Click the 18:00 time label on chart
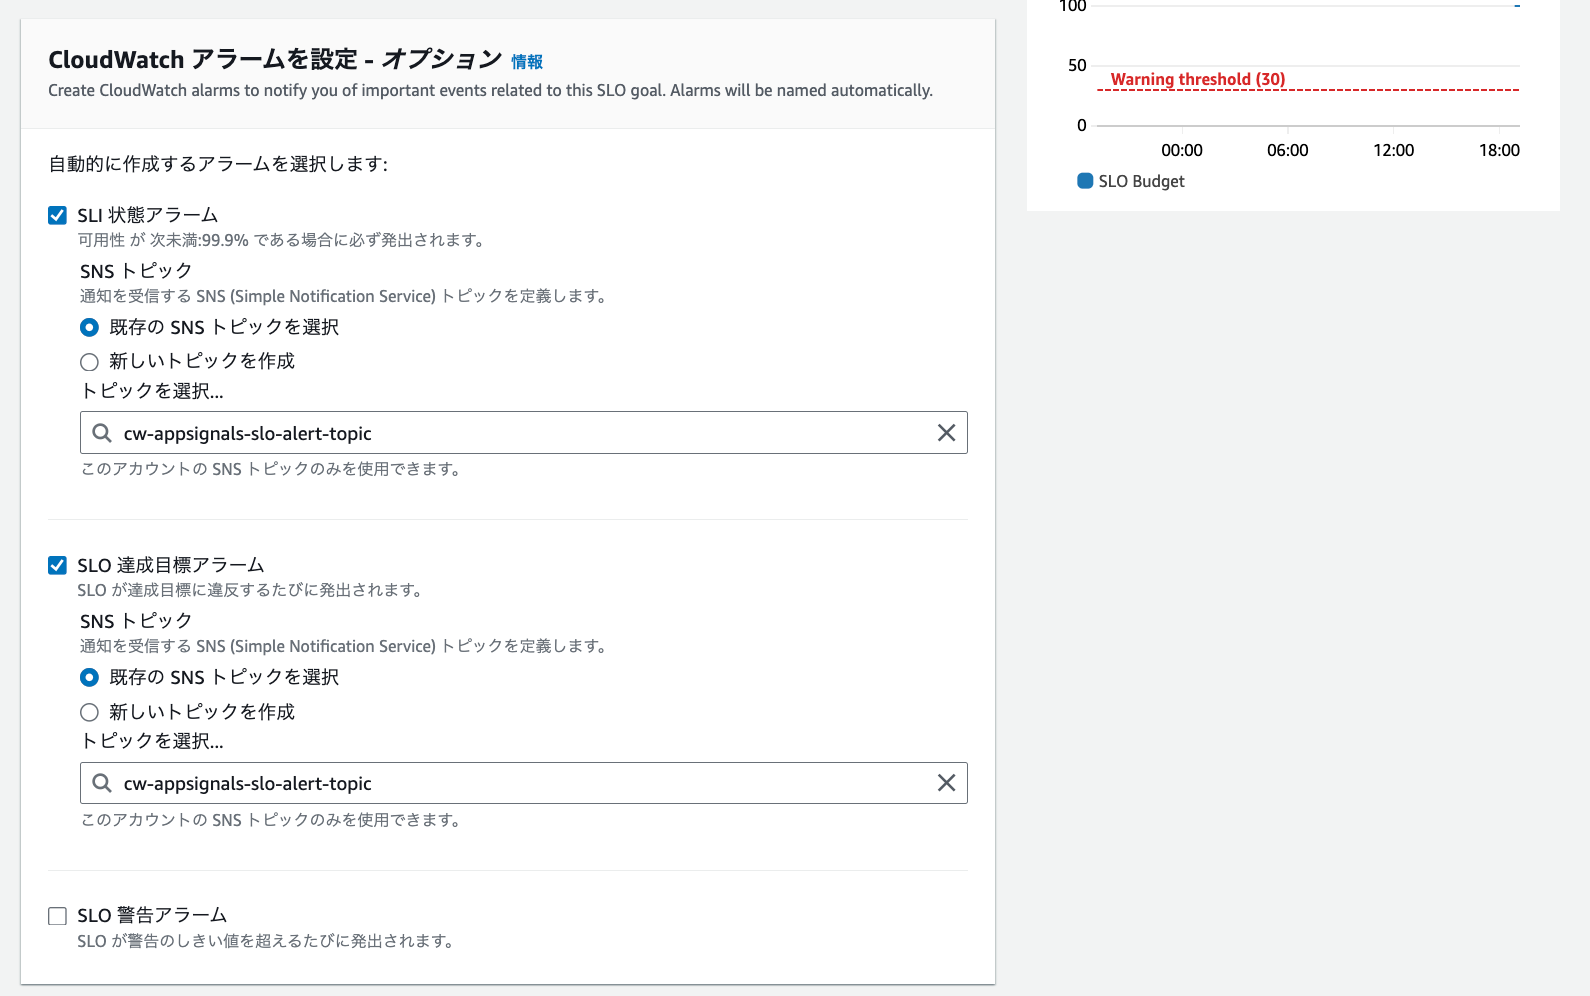Screen dimensions: 1590x996 (x=1498, y=150)
